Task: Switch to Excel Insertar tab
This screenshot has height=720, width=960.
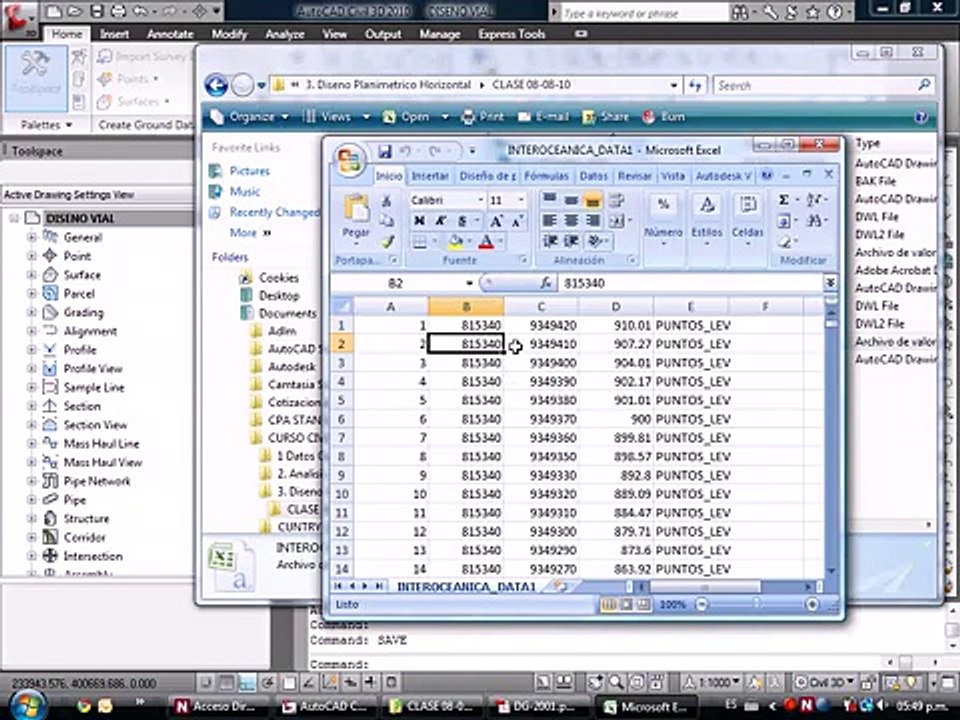Action: pyautogui.click(x=430, y=176)
